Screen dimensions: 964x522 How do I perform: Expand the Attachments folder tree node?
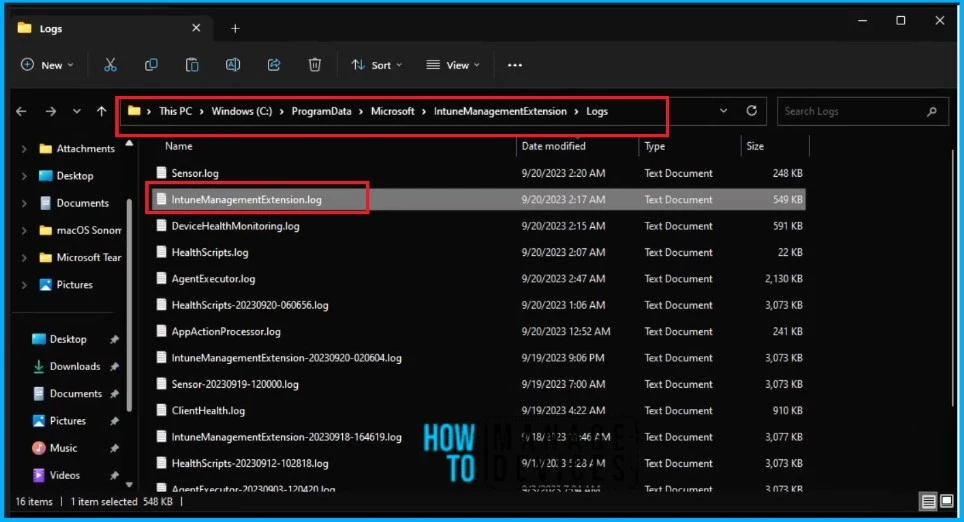point(24,149)
